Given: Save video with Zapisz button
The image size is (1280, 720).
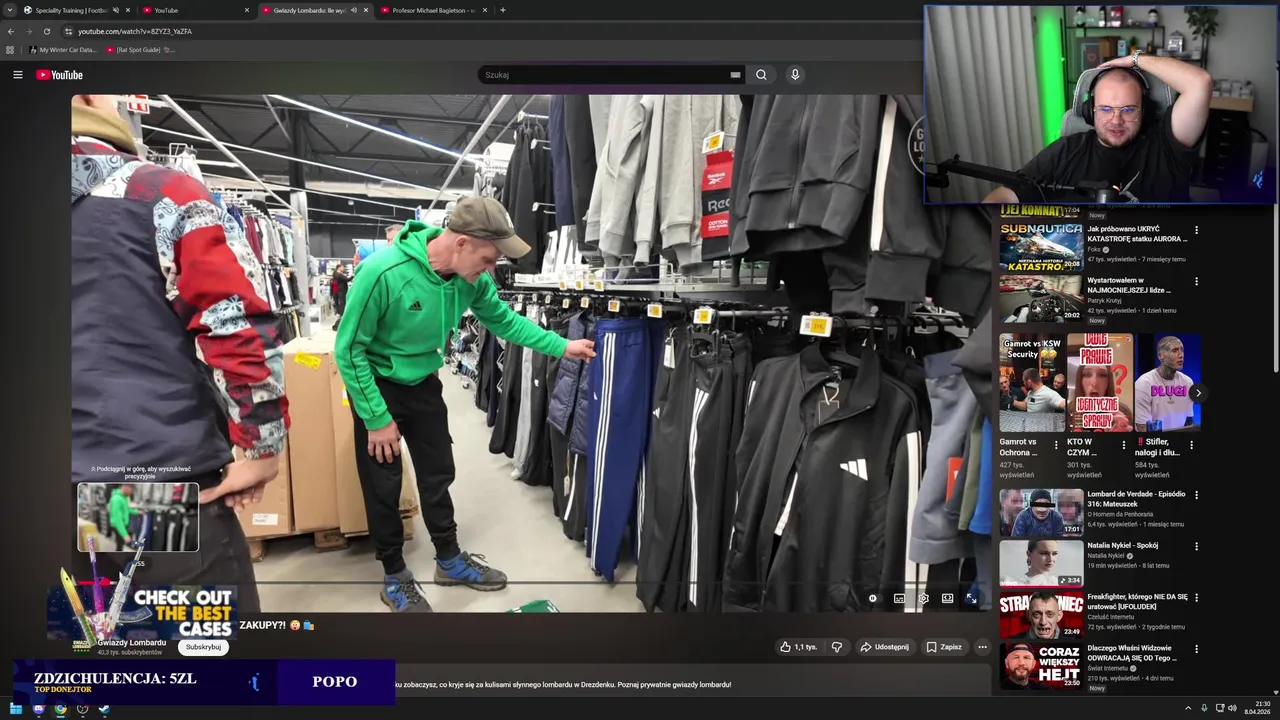Looking at the screenshot, I should tap(943, 647).
